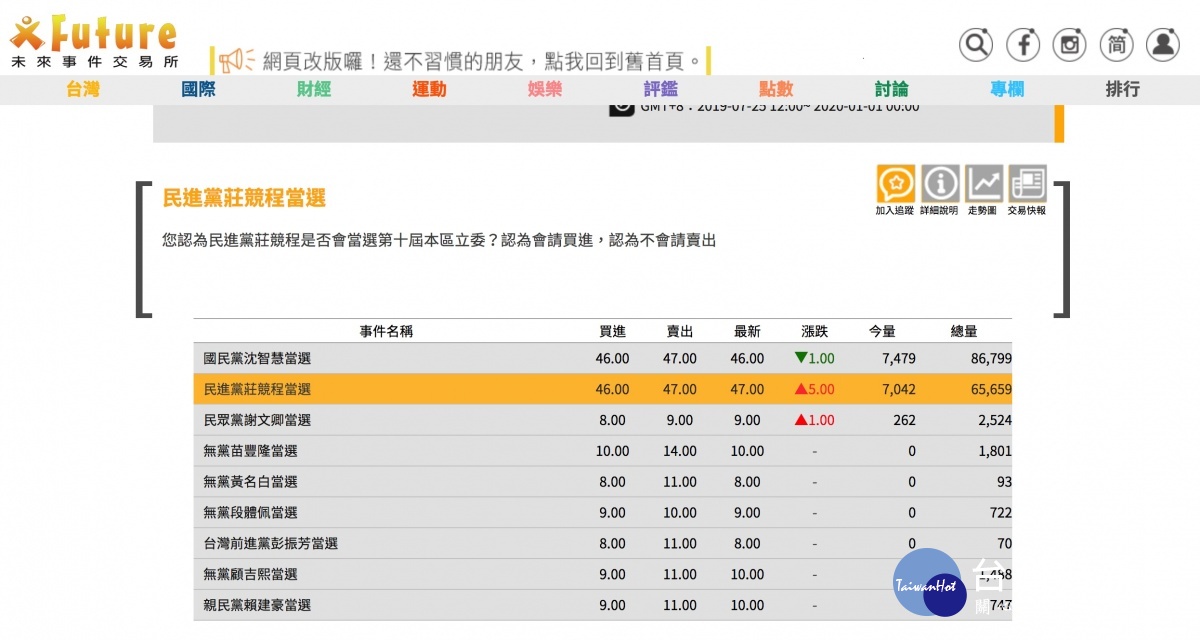Viewport: 1200px width, 640px height.
Task: Click the ▲5.00 change for 莊競程
Action: click(x=814, y=389)
